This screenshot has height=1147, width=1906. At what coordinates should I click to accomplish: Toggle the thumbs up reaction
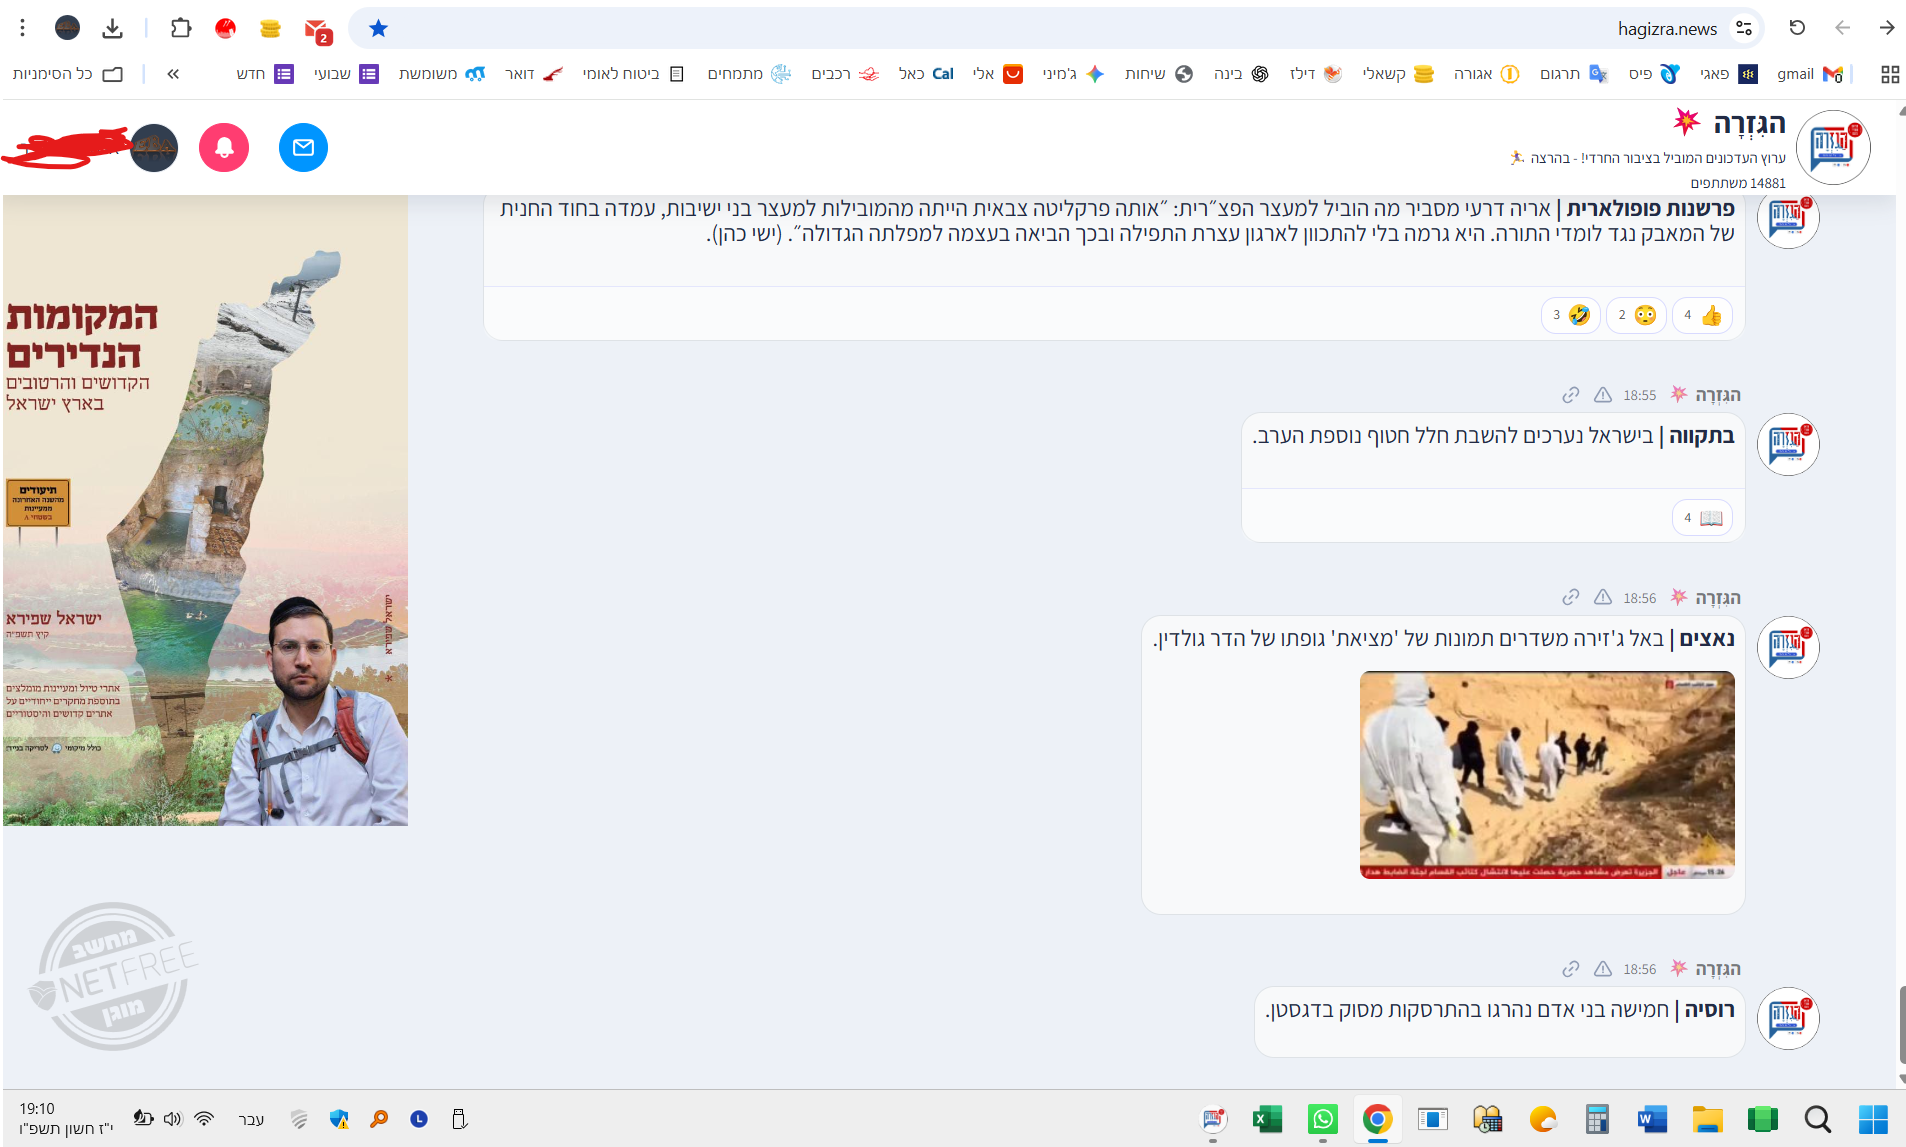pyautogui.click(x=1702, y=316)
